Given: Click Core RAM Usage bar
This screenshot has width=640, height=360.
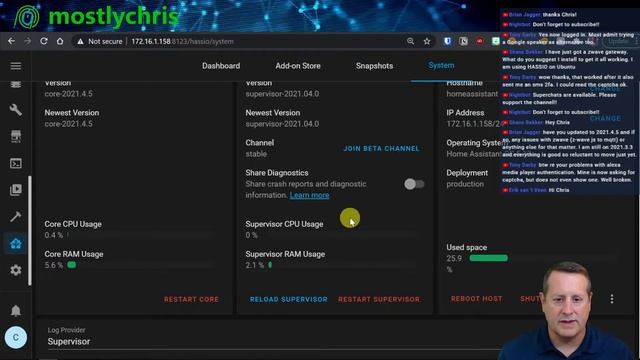Looking at the screenshot, I should pyautogui.click(x=141, y=265).
